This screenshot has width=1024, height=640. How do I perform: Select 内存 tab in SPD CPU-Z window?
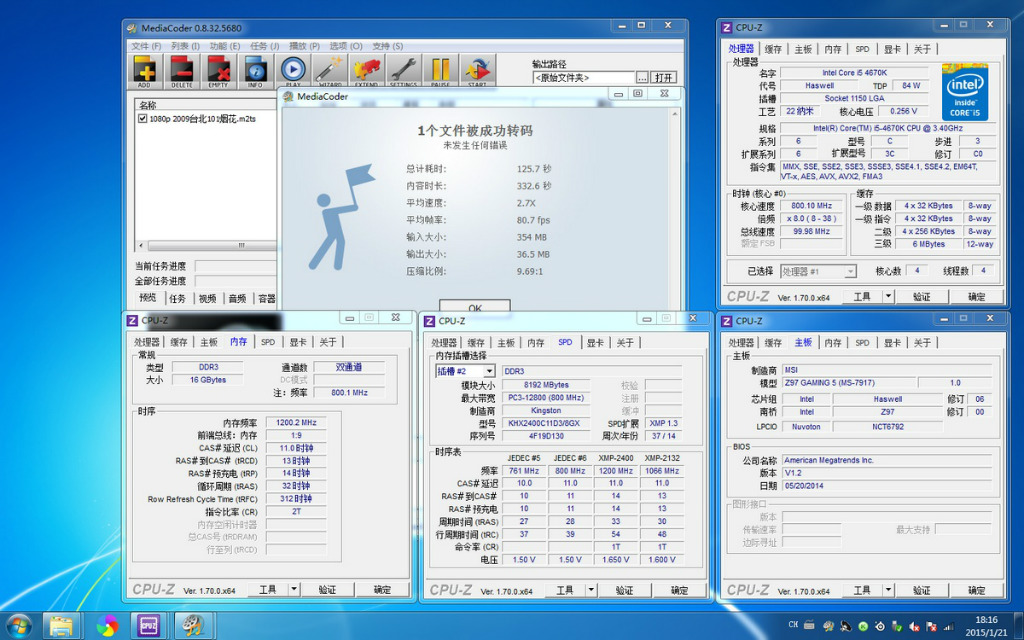click(536, 342)
